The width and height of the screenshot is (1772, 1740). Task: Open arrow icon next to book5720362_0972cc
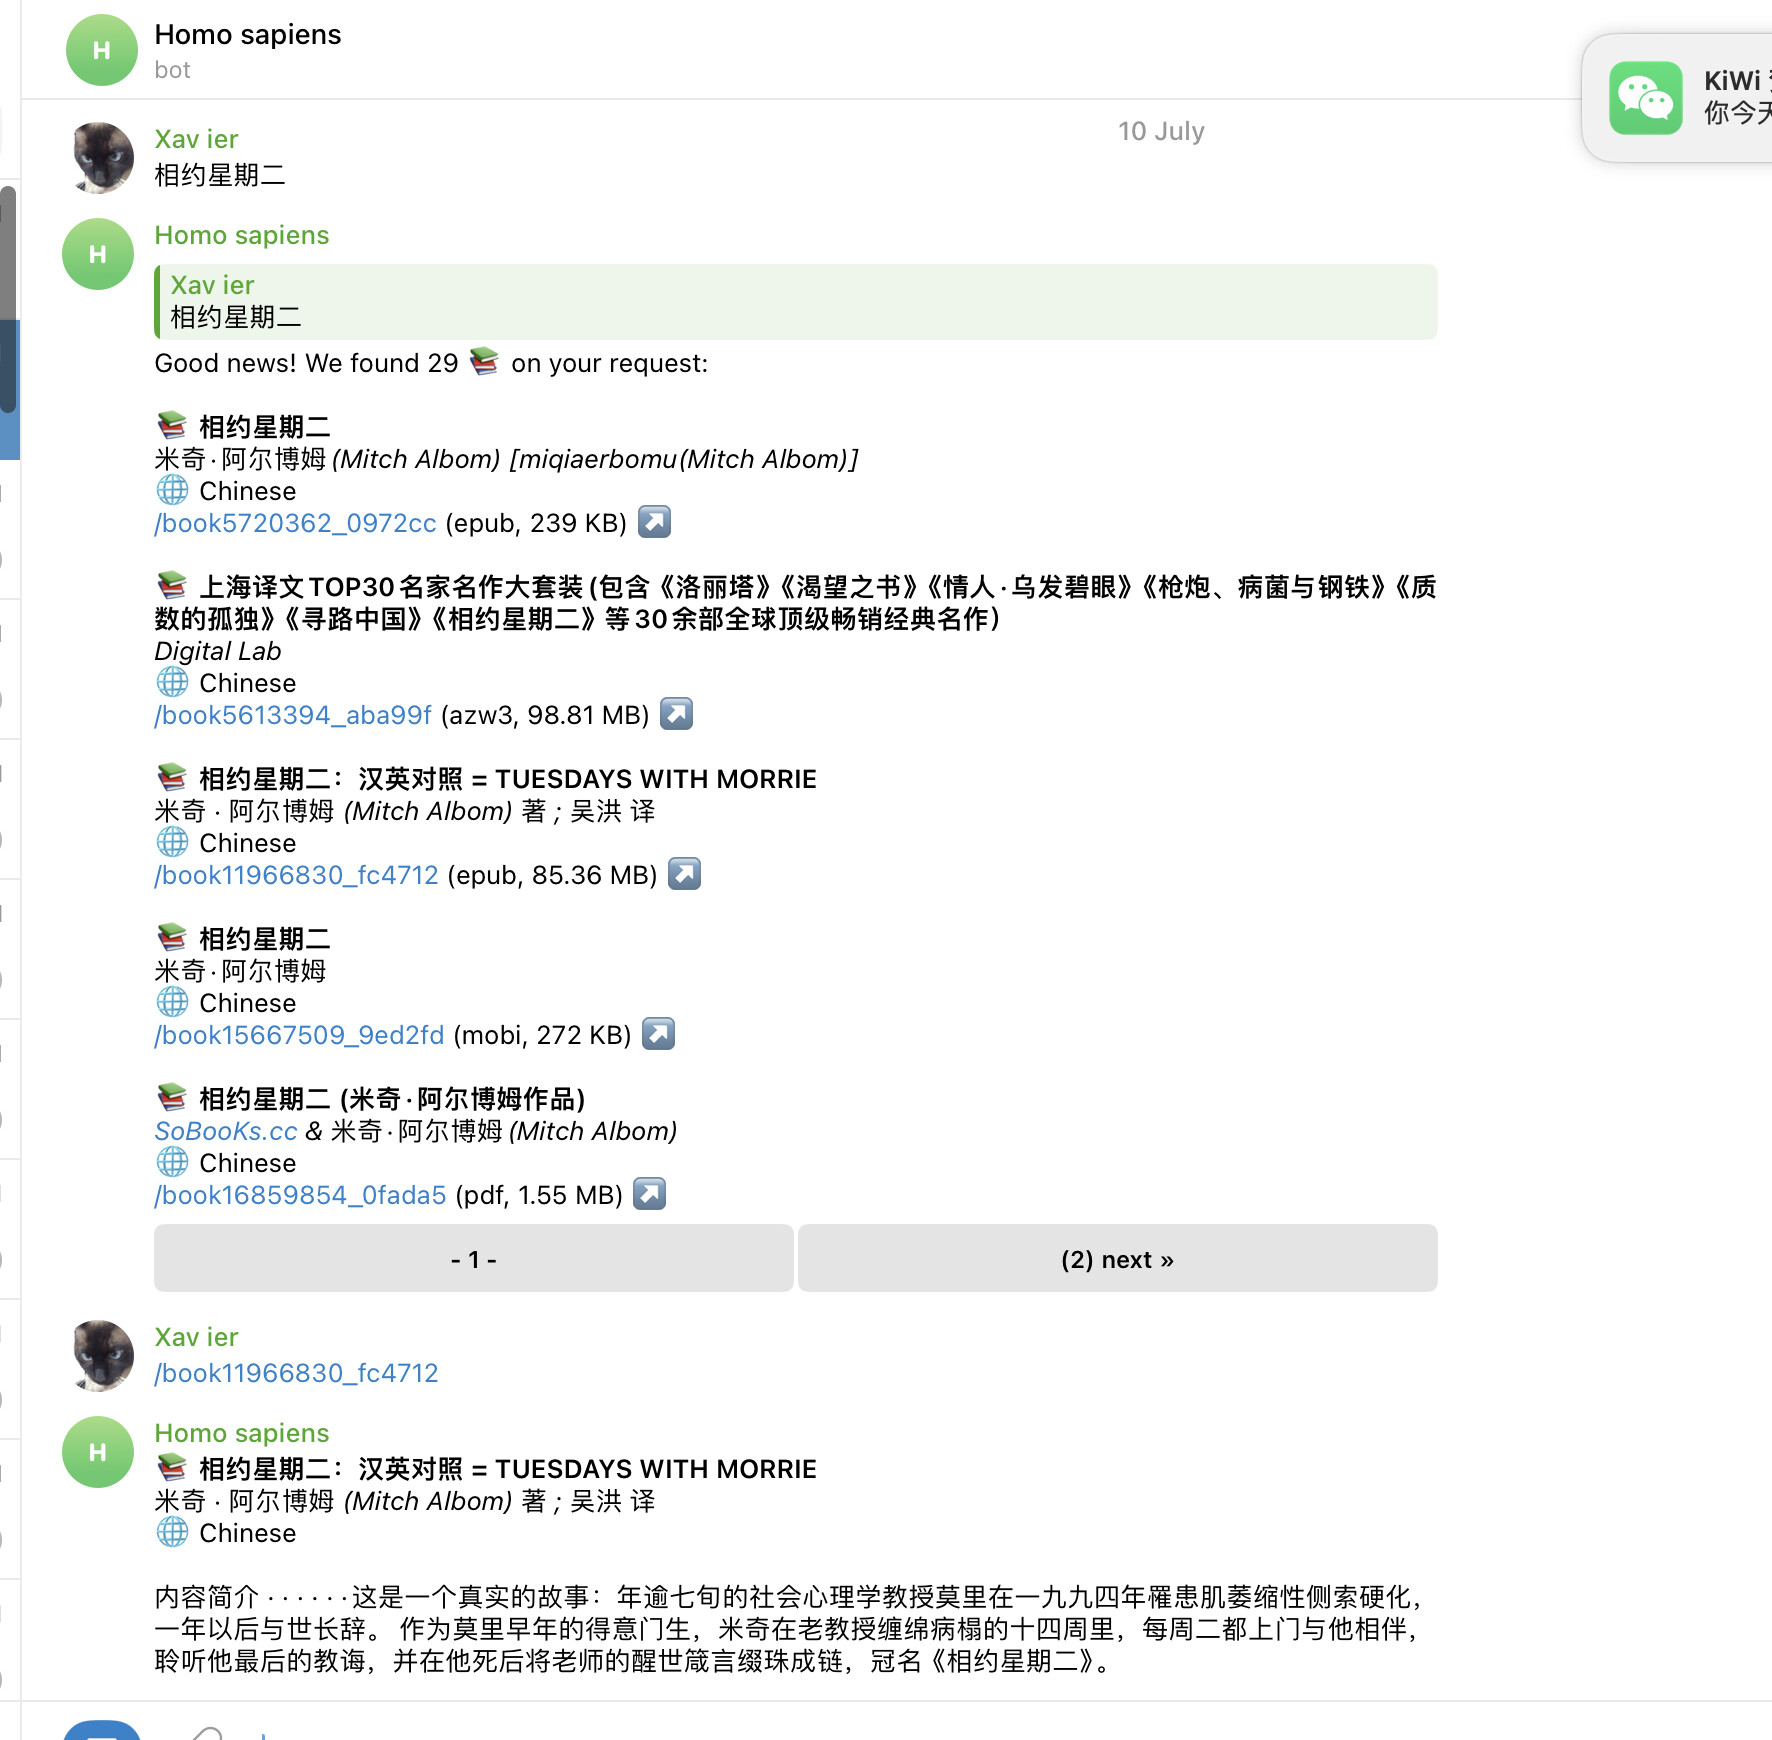point(655,522)
